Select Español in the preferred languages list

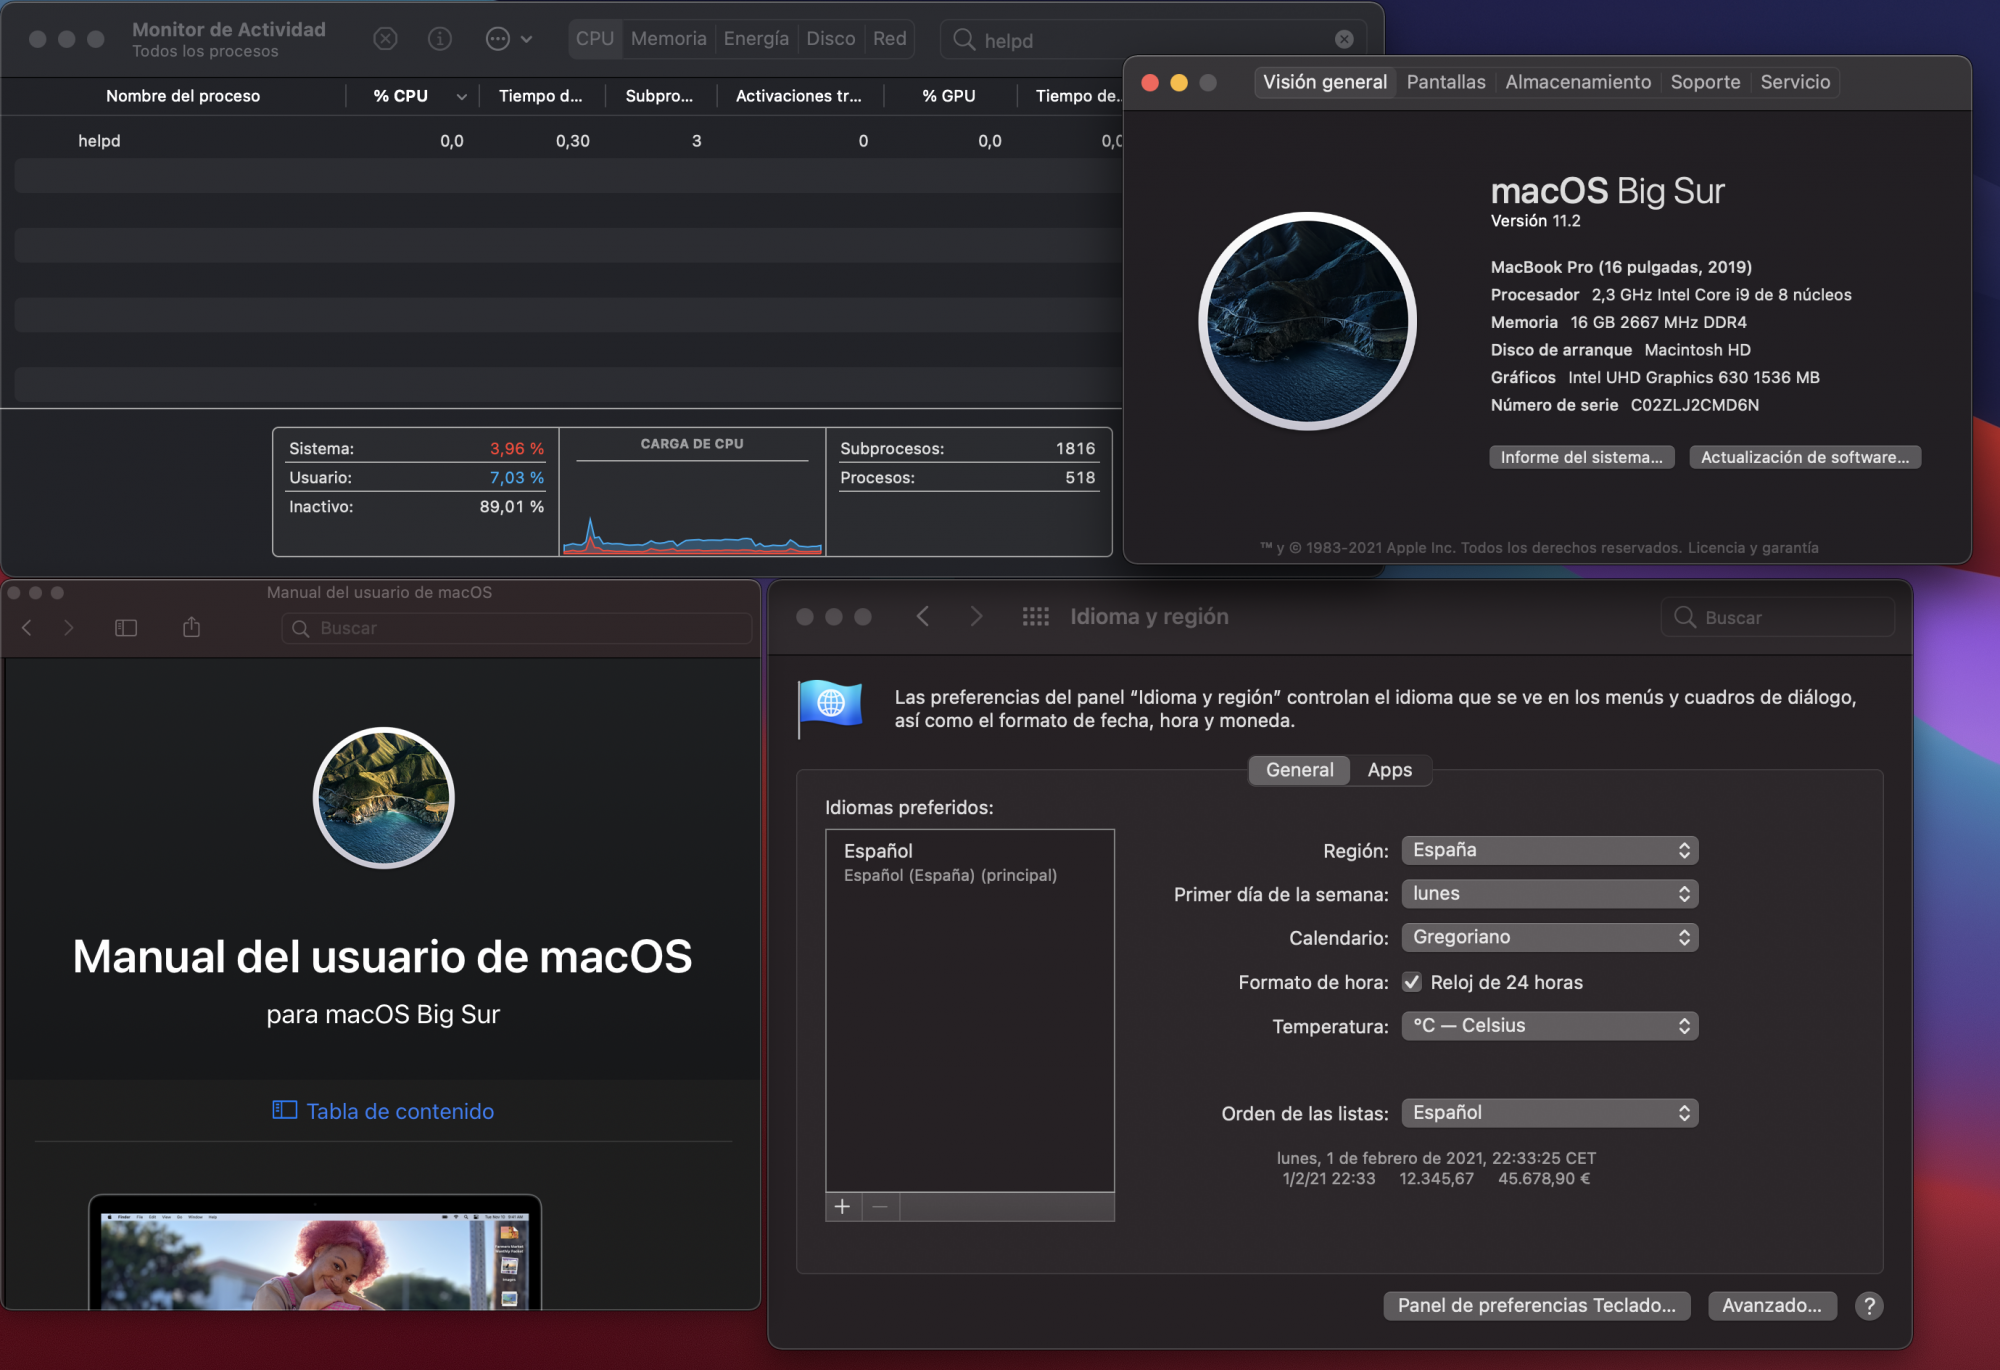tap(970, 862)
